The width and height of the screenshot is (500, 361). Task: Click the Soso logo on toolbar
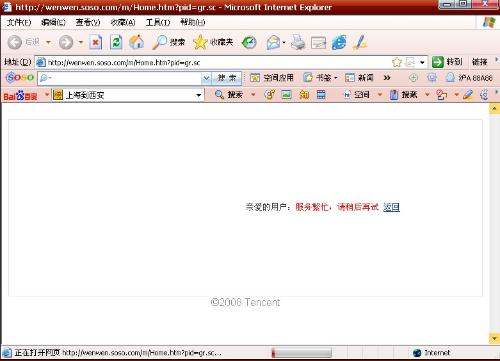point(20,78)
